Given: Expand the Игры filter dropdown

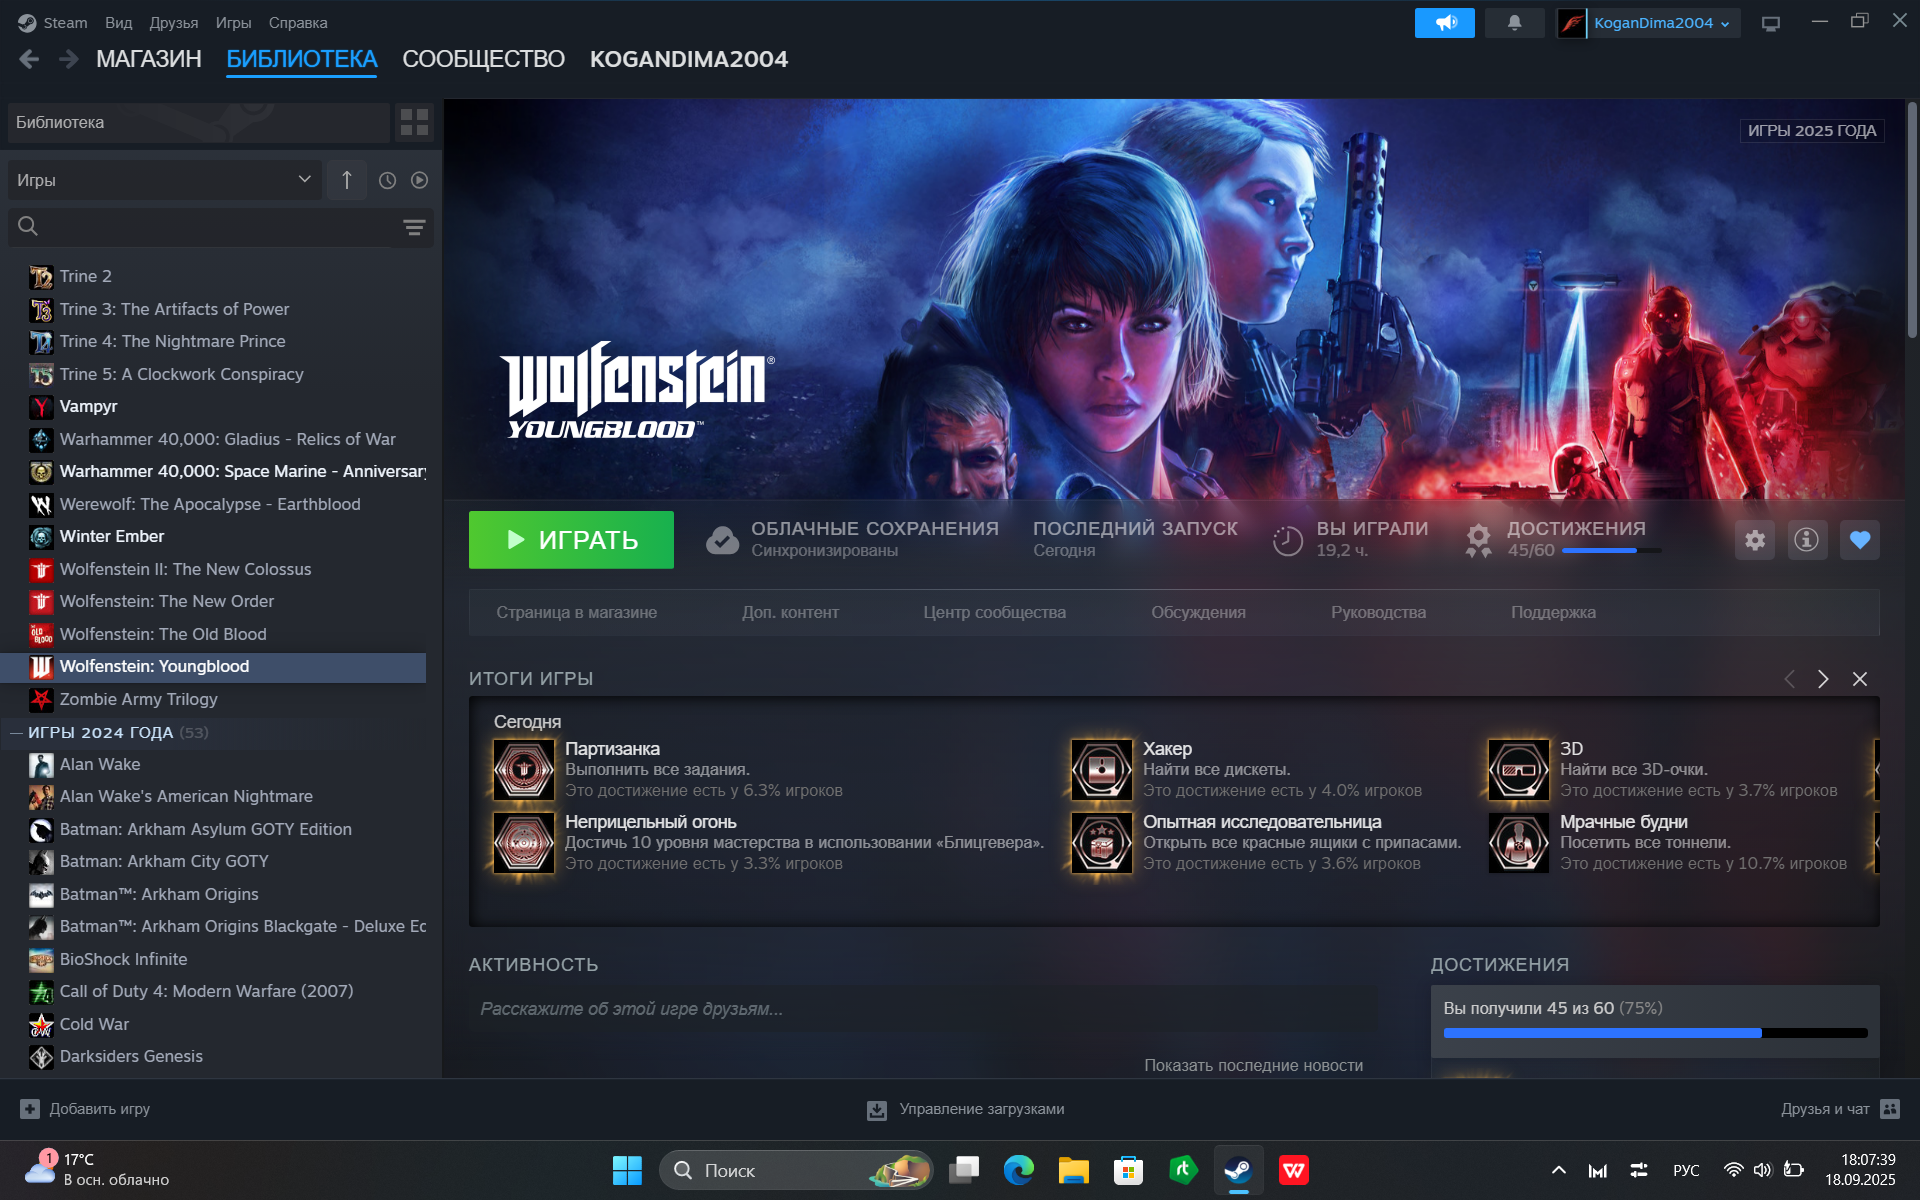Looking at the screenshot, I should [164, 180].
